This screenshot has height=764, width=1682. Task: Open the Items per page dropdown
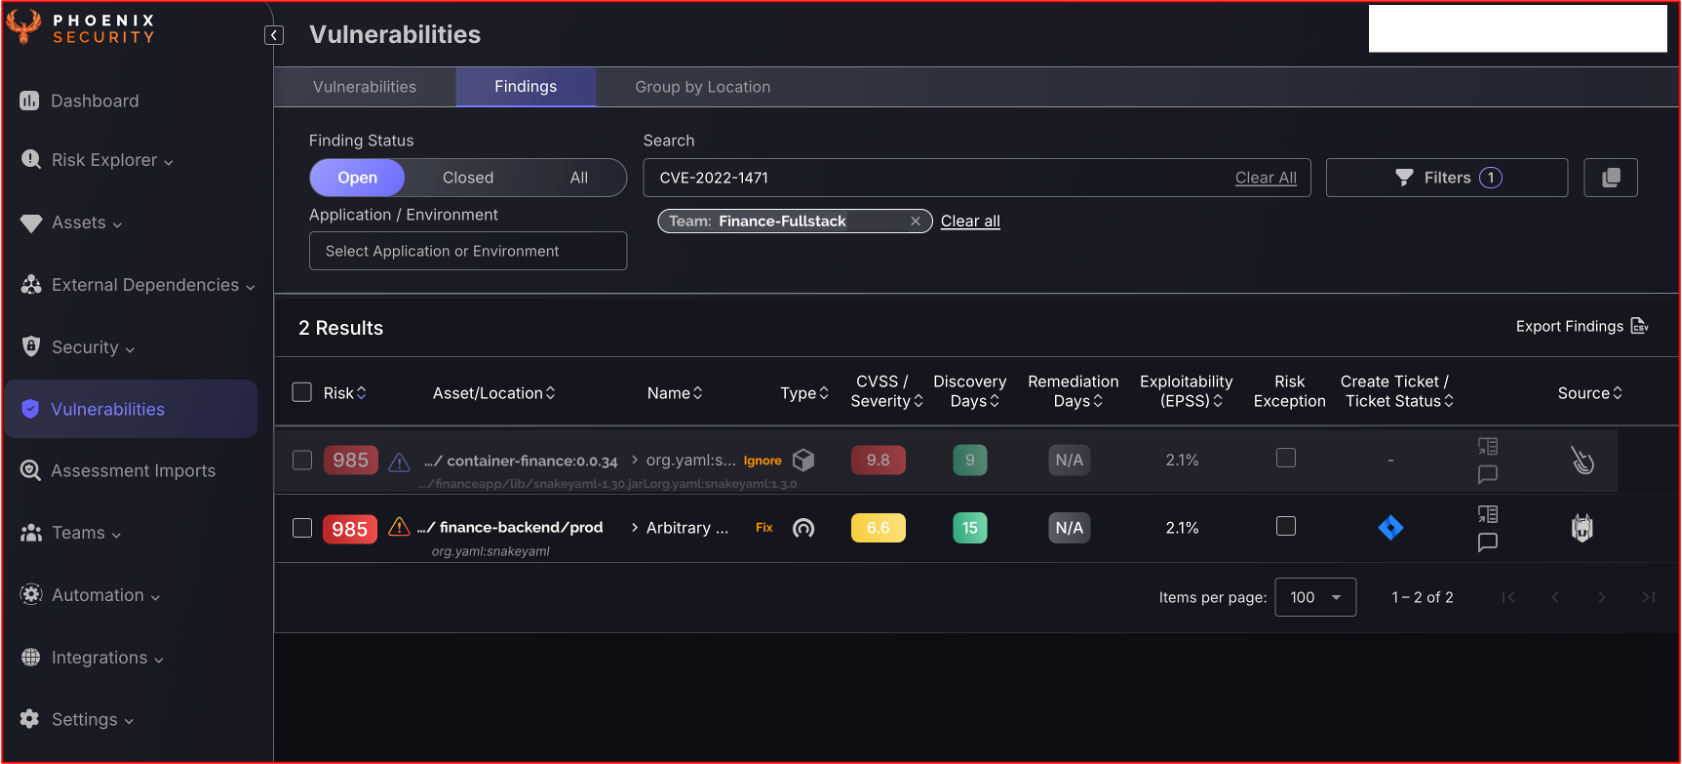pos(1315,597)
